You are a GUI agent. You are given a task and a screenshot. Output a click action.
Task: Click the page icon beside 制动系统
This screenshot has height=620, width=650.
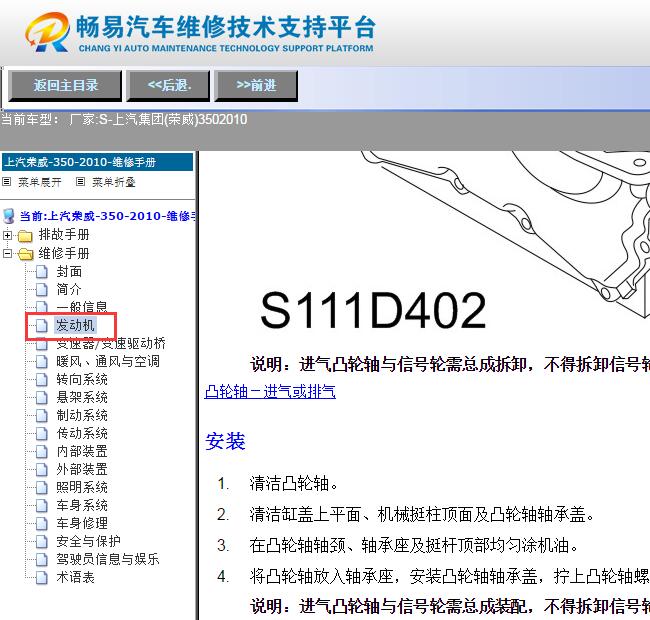[x=41, y=416]
